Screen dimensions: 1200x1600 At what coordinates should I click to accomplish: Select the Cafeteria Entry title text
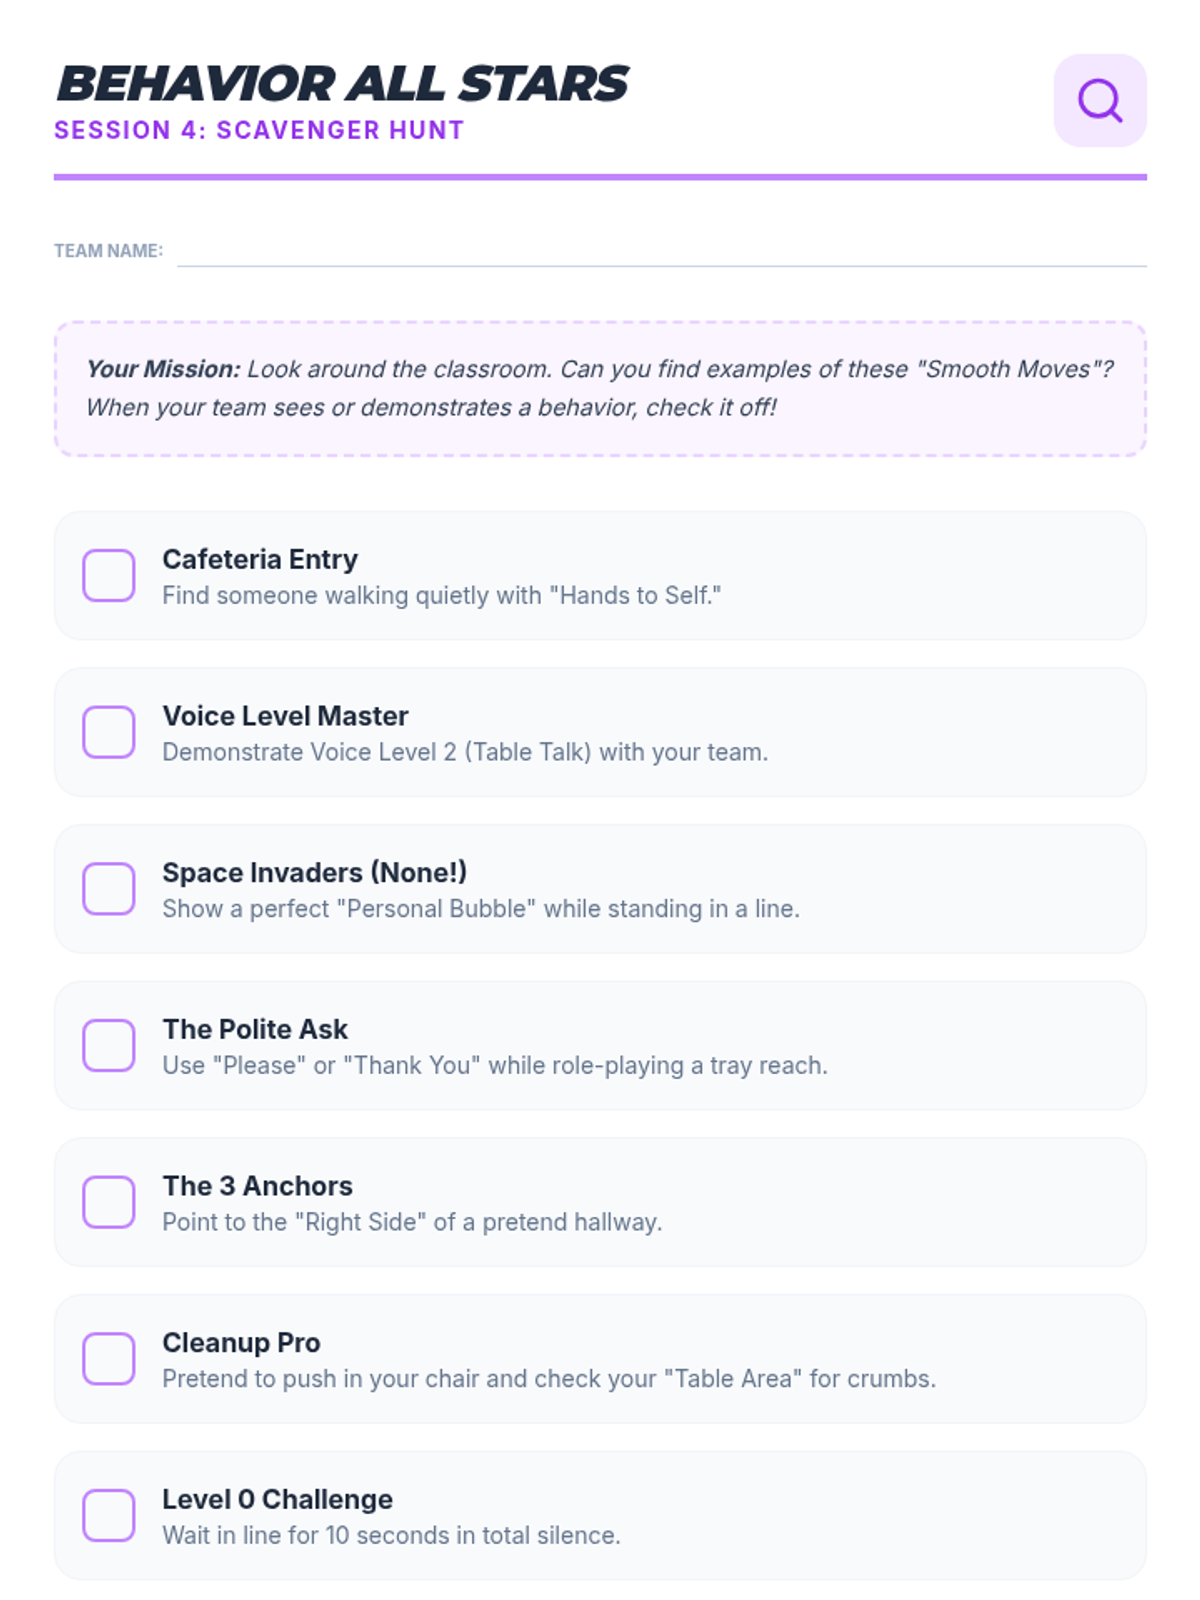click(260, 559)
